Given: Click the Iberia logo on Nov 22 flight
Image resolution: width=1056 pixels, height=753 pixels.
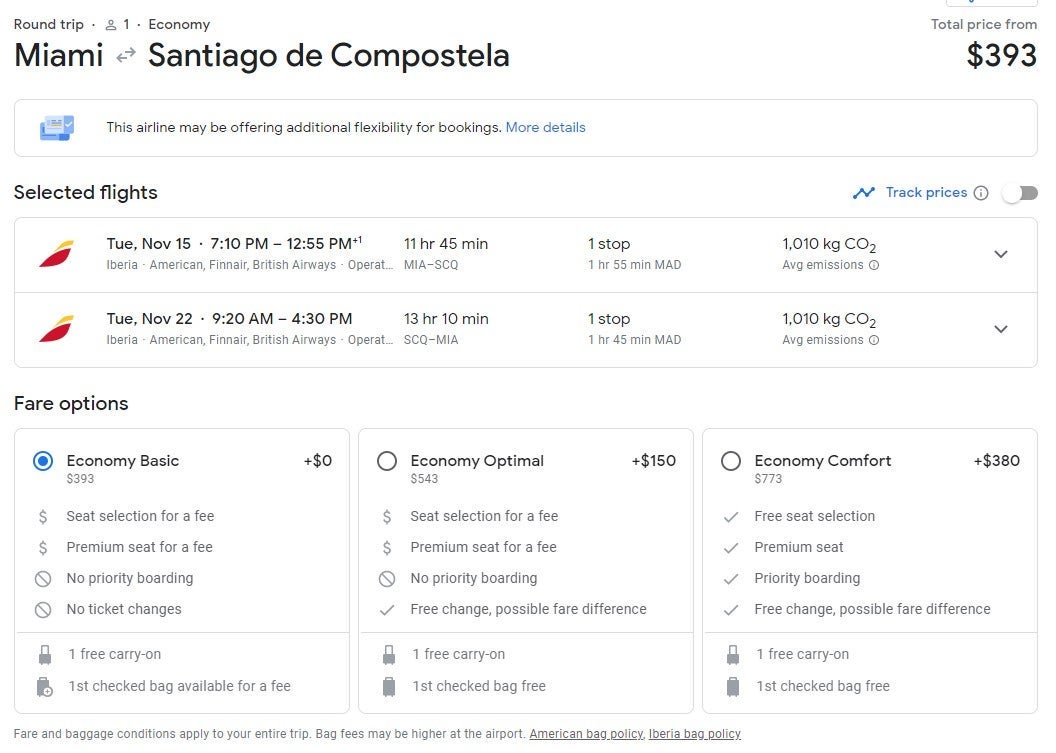Looking at the screenshot, I should point(56,329).
